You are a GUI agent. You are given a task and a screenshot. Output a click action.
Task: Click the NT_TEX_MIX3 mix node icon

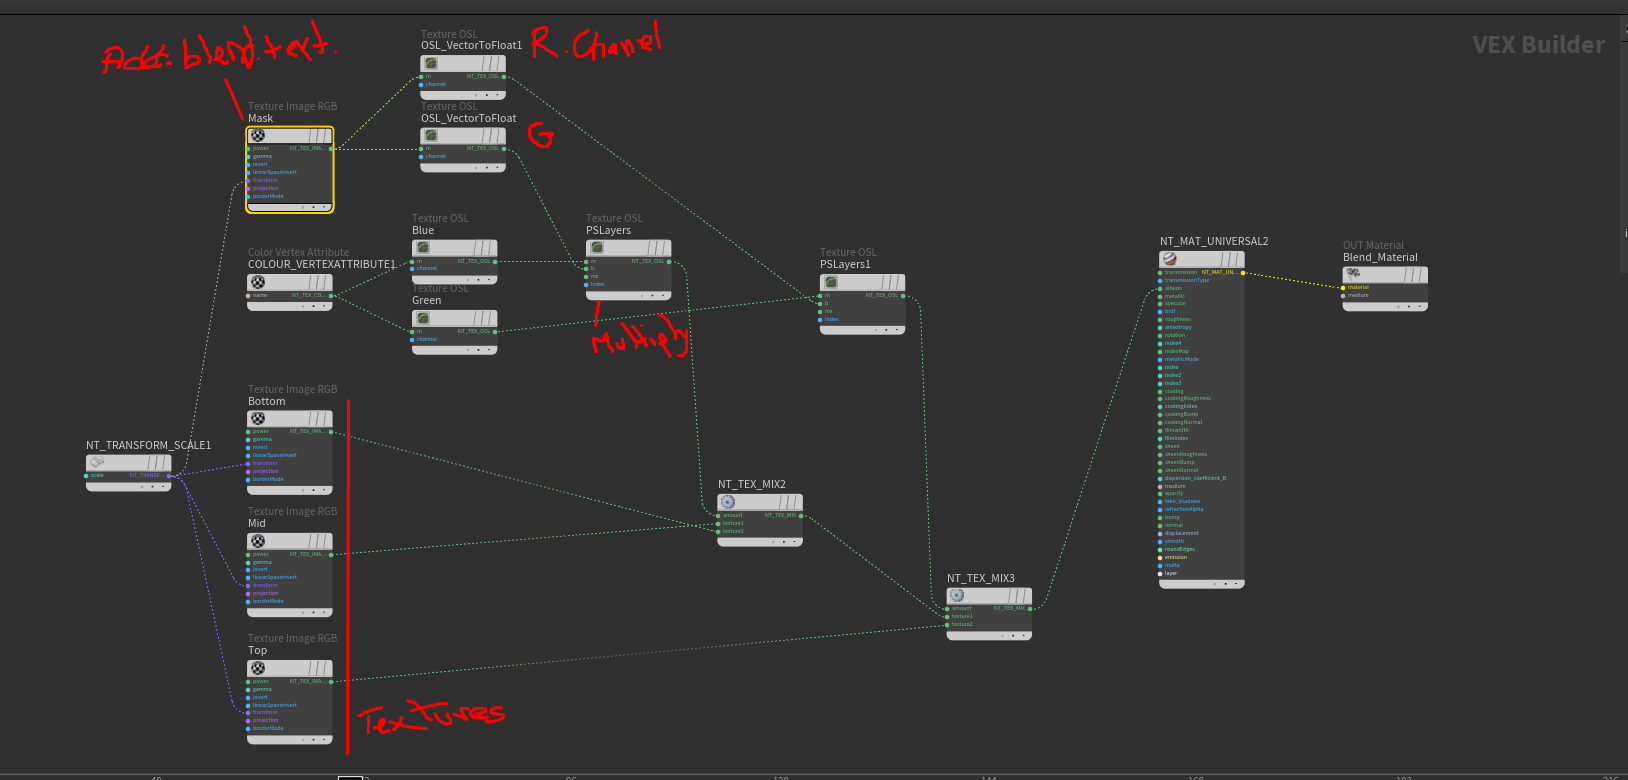[957, 595]
